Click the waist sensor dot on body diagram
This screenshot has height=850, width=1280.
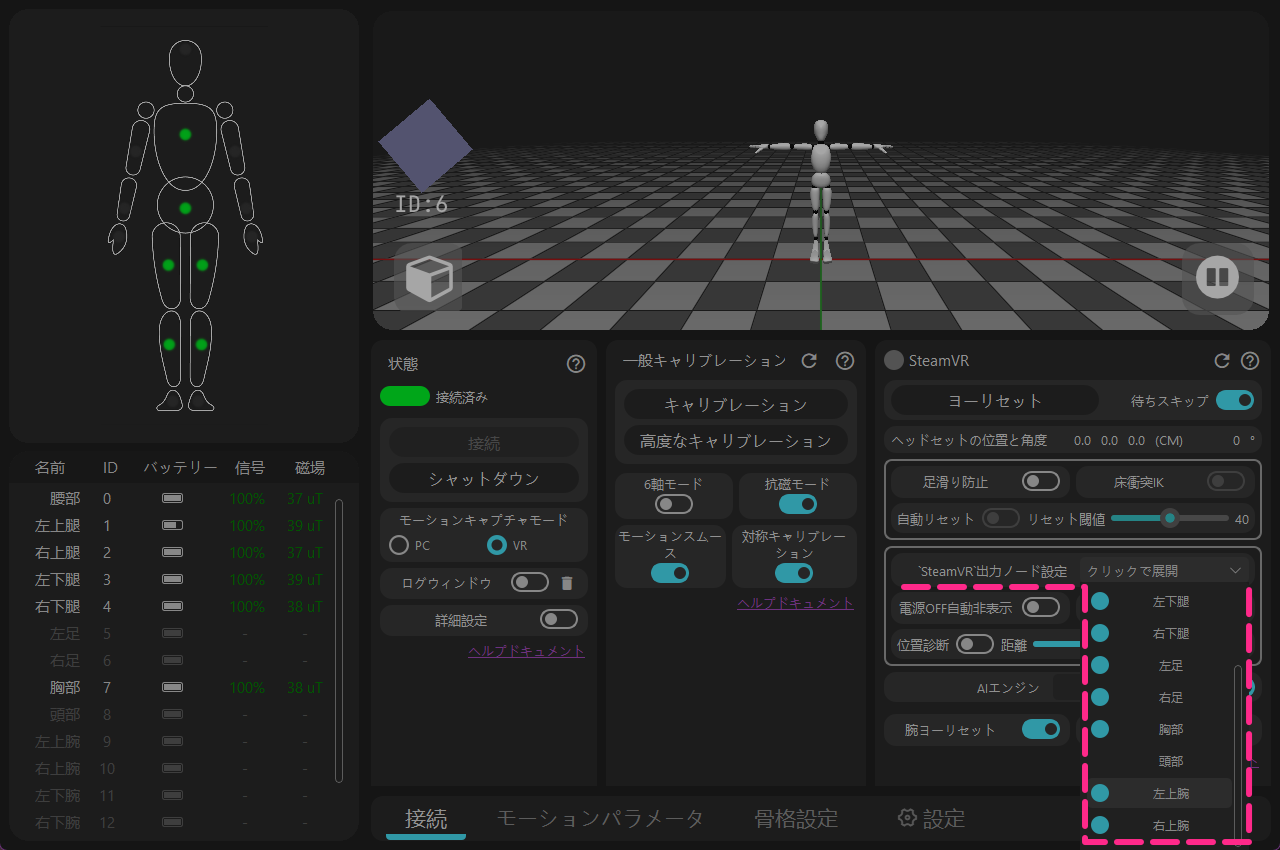(x=185, y=208)
